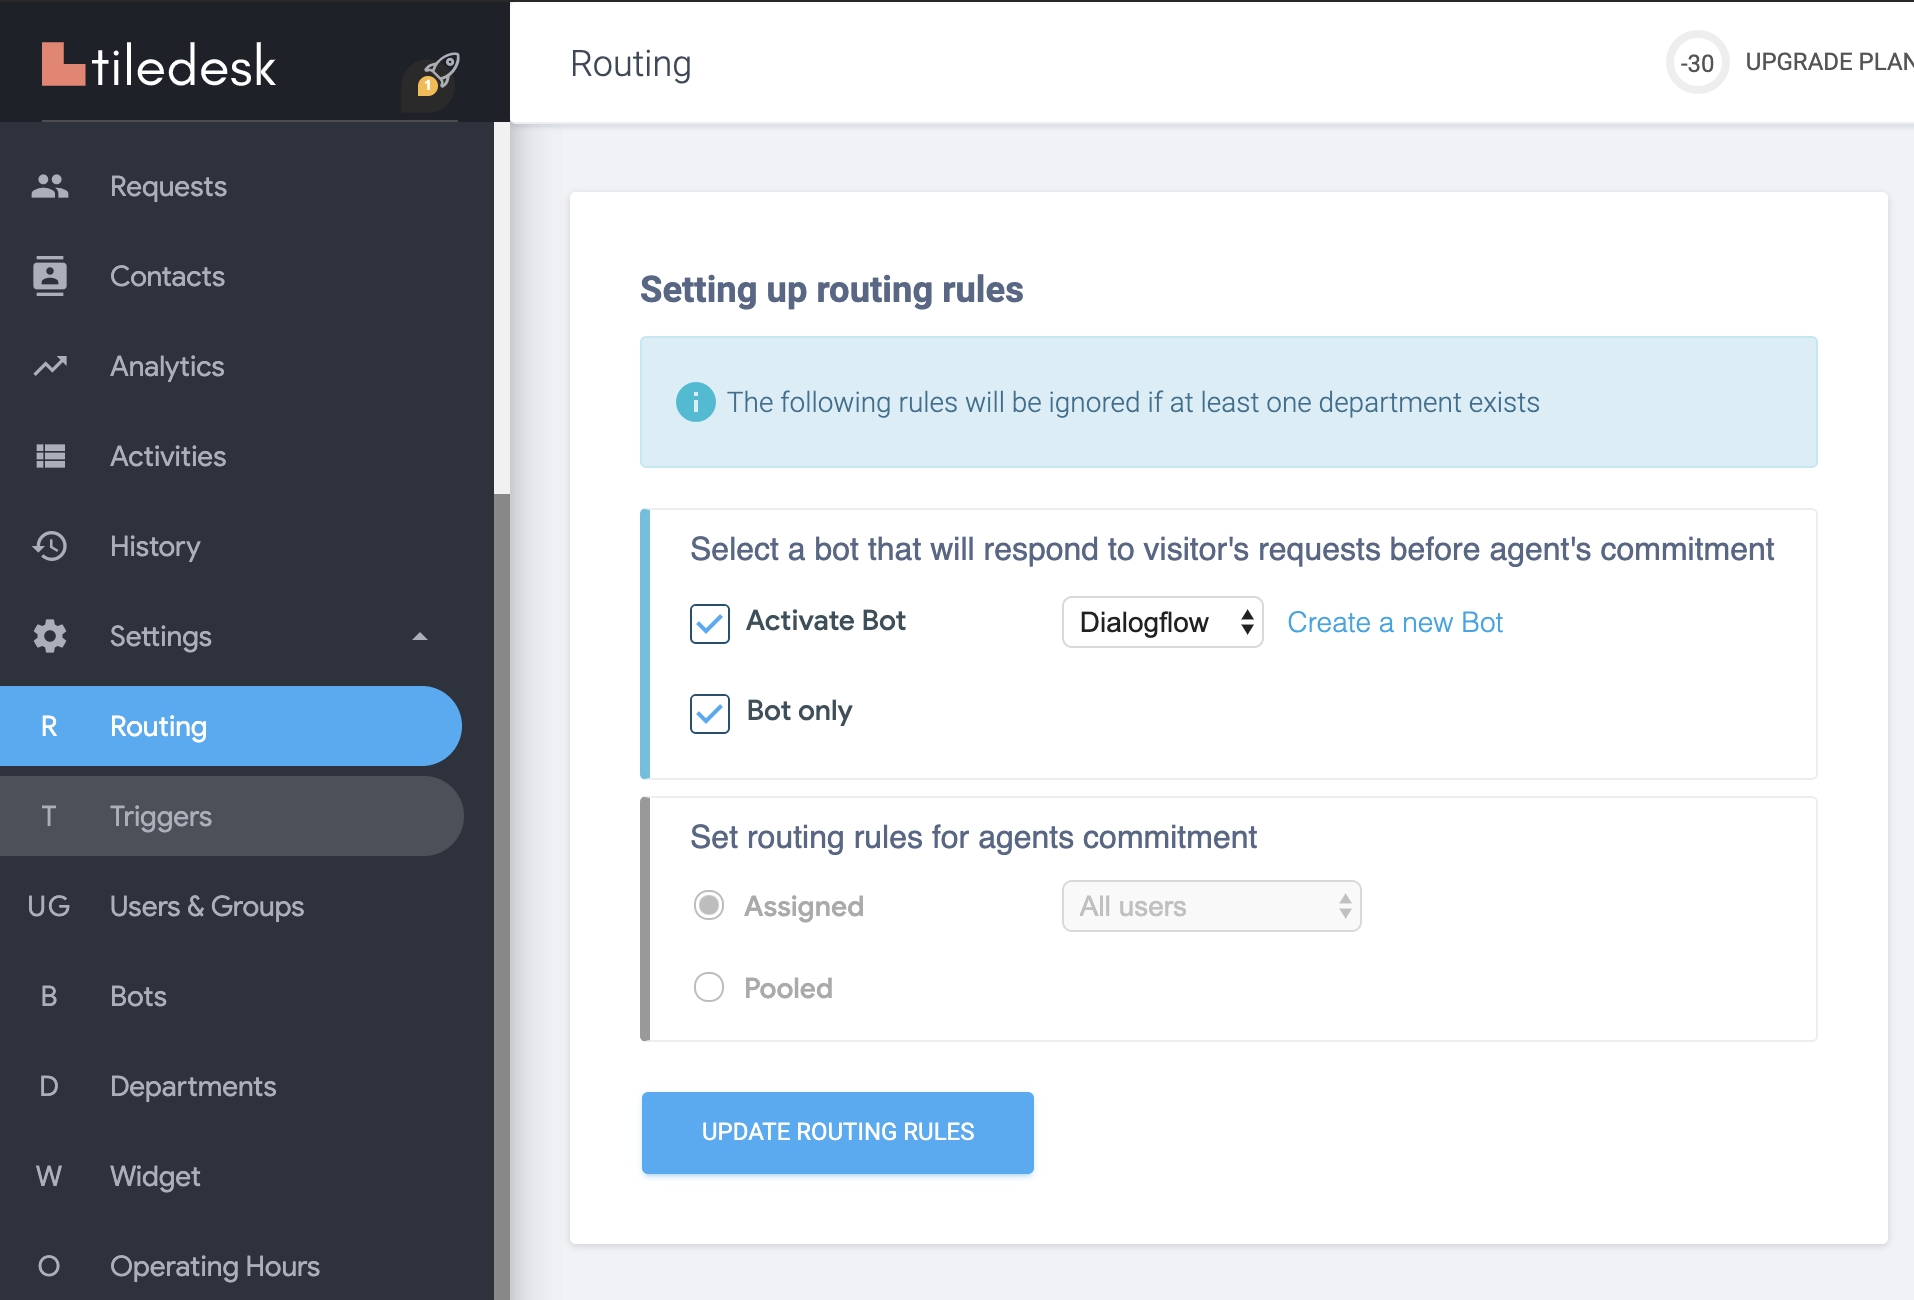
Task: Click the Routing page title
Action: coord(631,63)
